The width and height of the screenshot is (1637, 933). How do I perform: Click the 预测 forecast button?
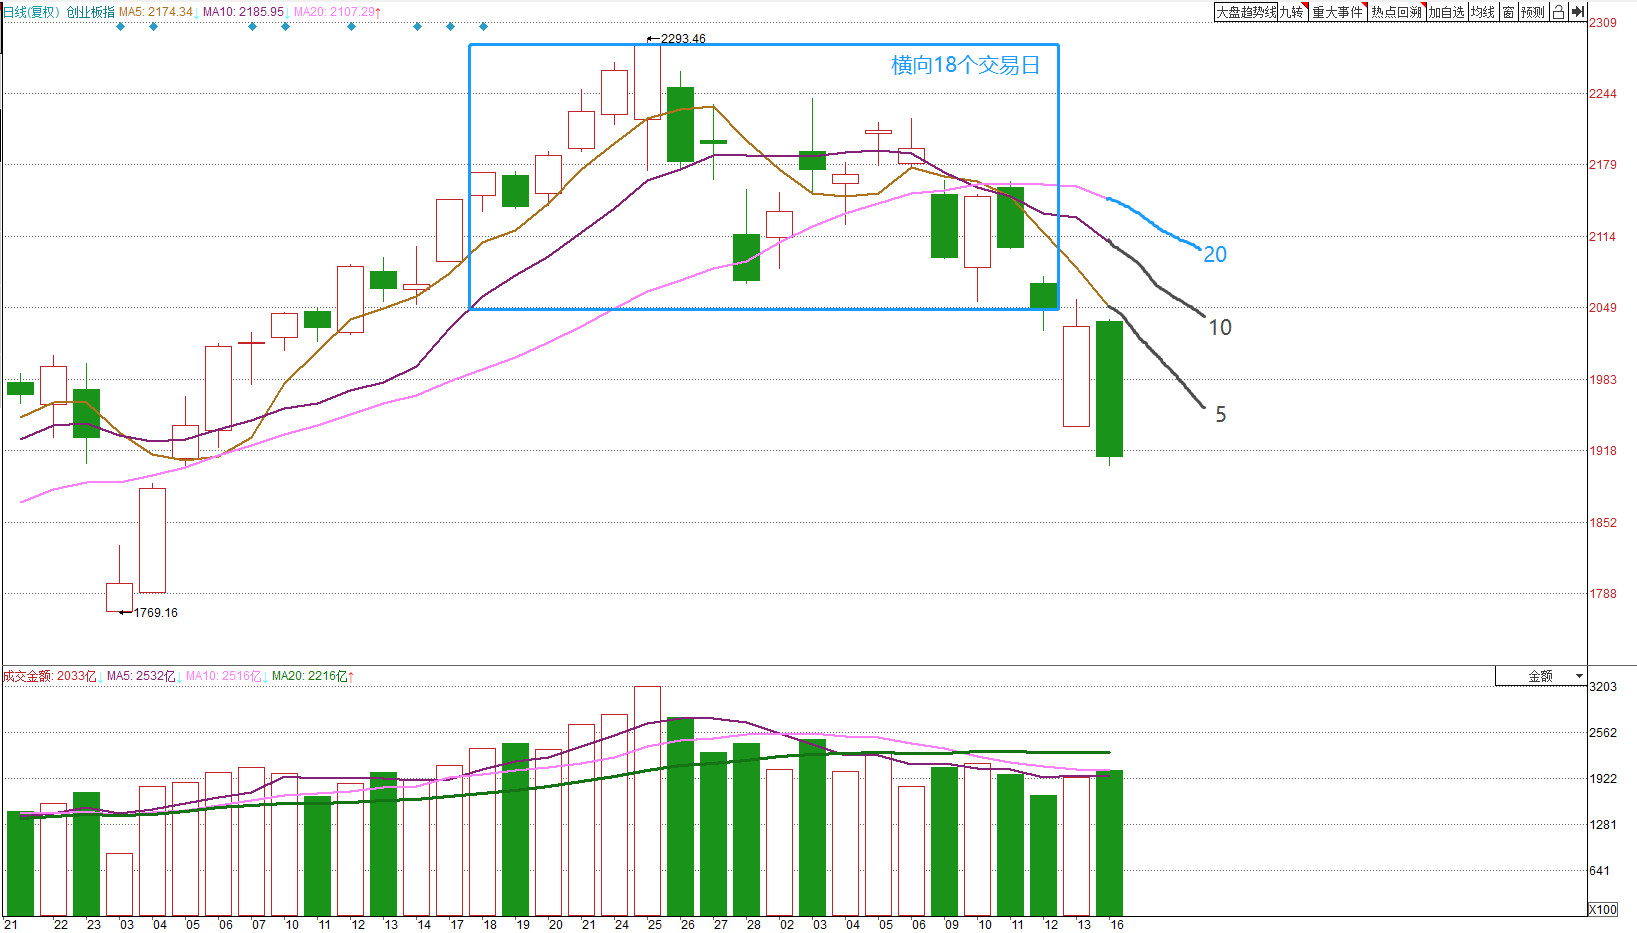click(1533, 12)
